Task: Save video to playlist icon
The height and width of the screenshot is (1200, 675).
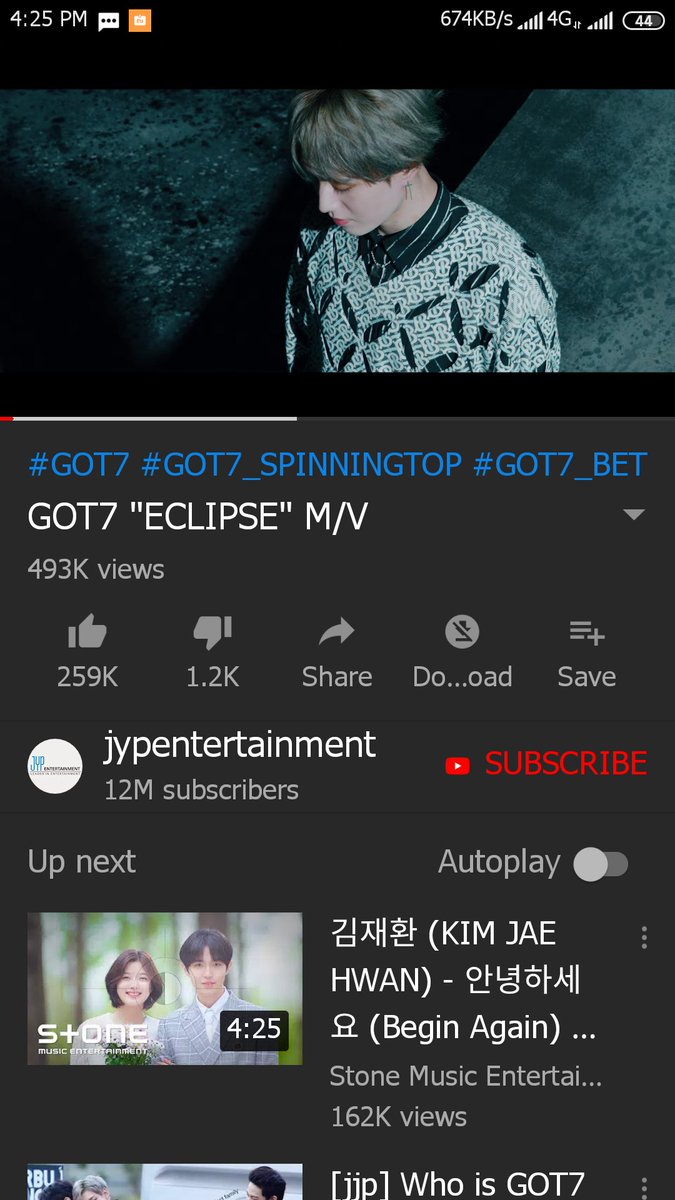Action: click(x=587, y=632)
